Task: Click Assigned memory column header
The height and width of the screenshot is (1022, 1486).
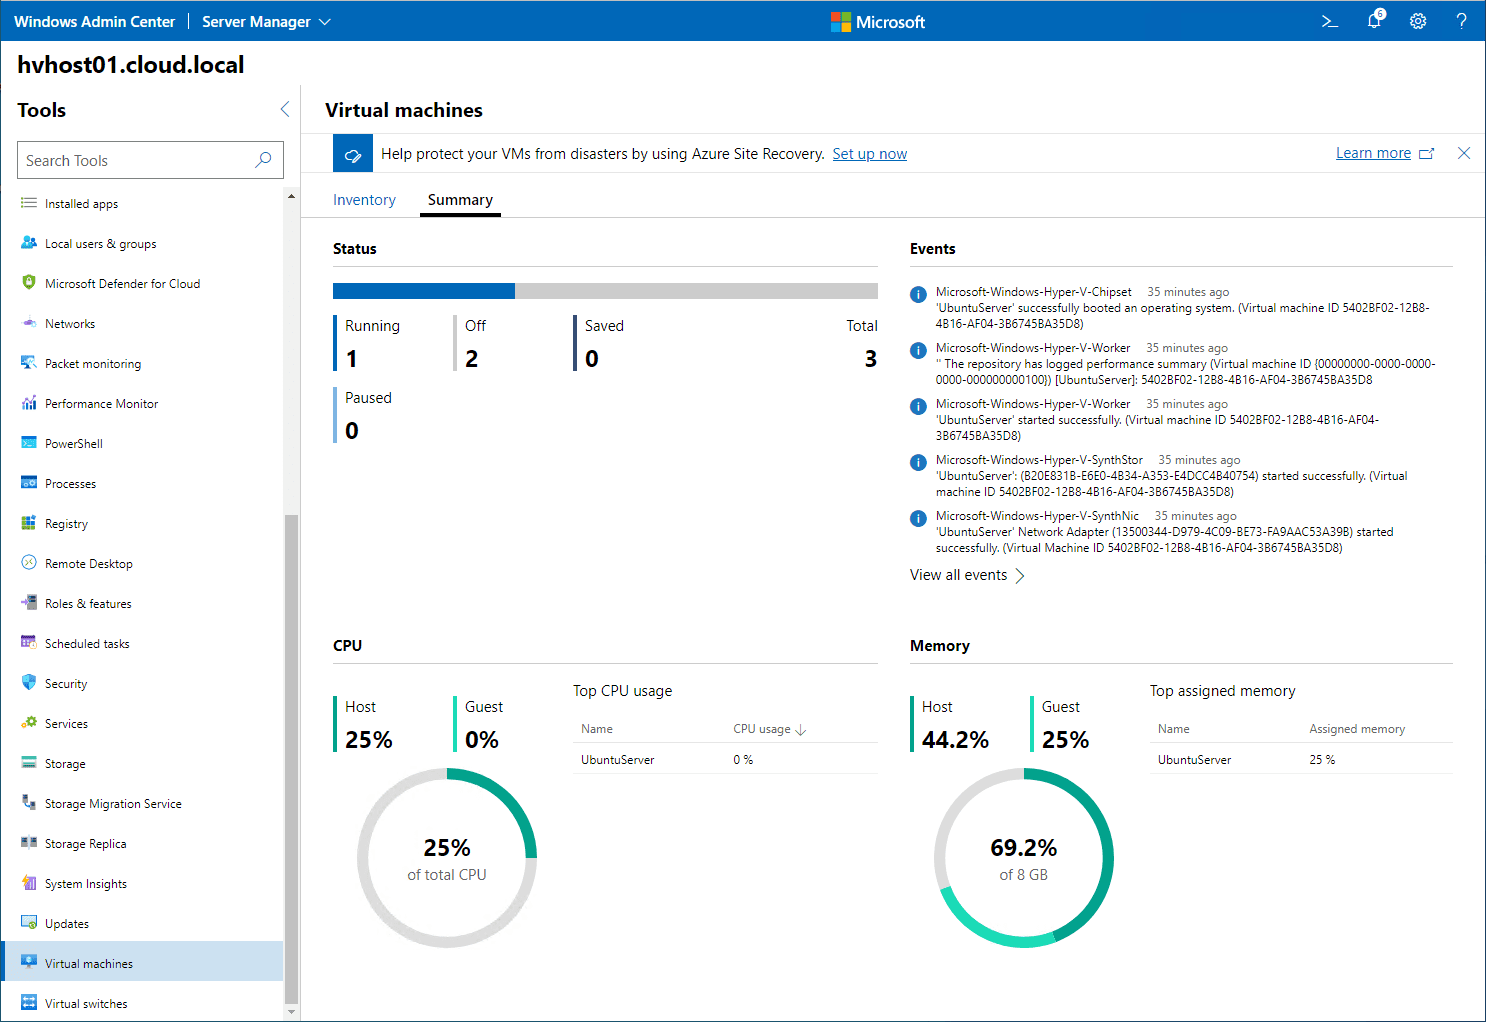Action: click(1357, 729)
